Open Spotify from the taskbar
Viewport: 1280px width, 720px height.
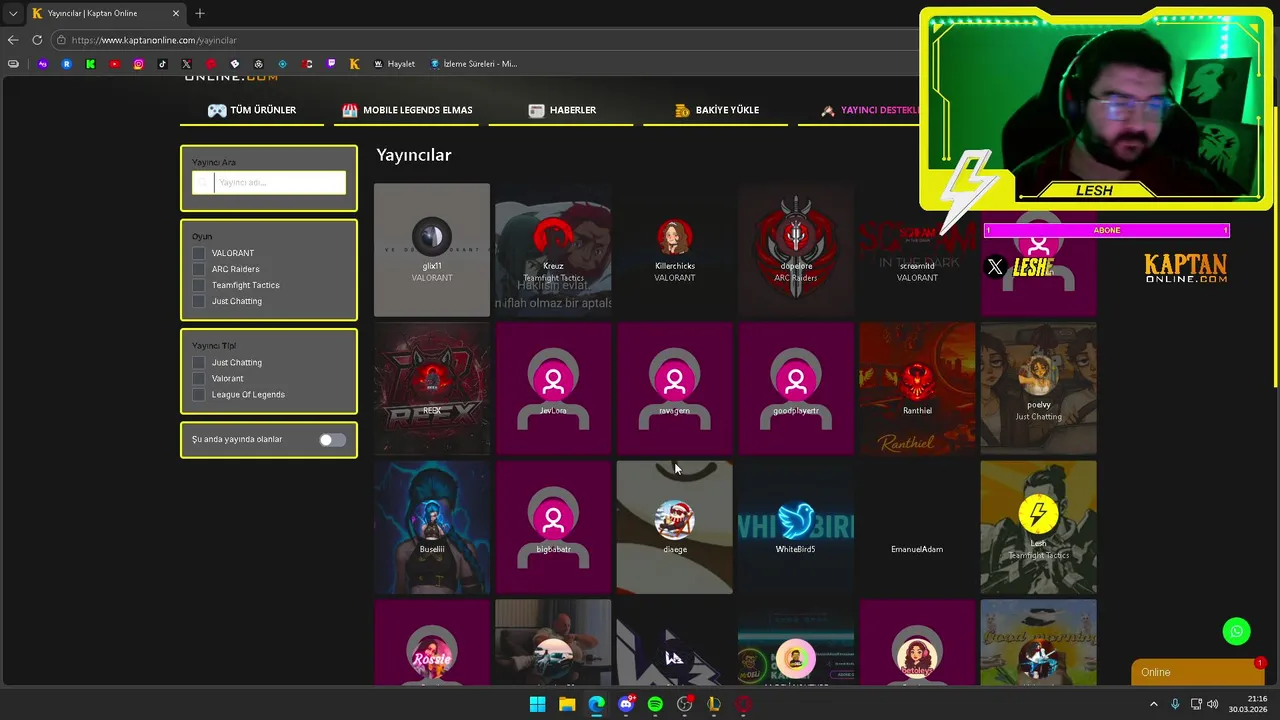tap(655, 704)
